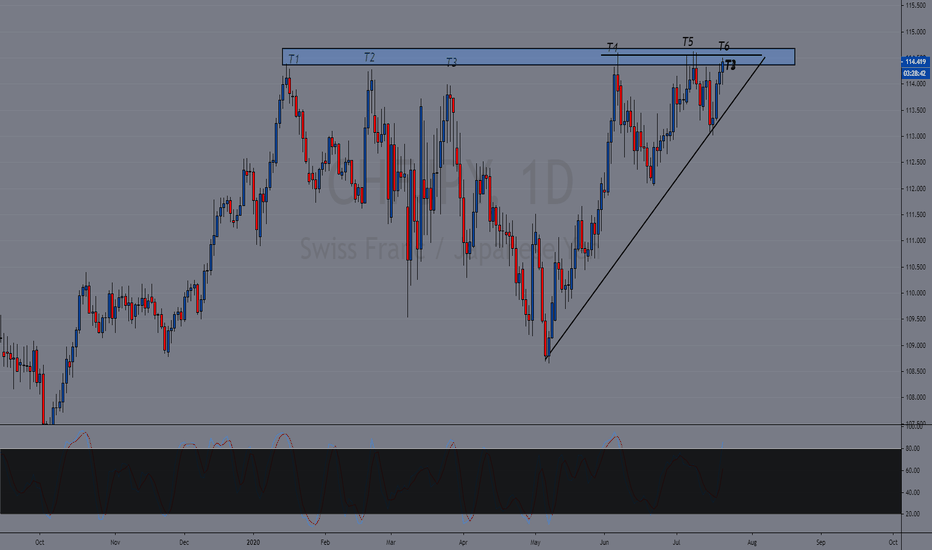Click the 40.00 oscillator scale label
932x550 pixels.
(x=912, y=492)
